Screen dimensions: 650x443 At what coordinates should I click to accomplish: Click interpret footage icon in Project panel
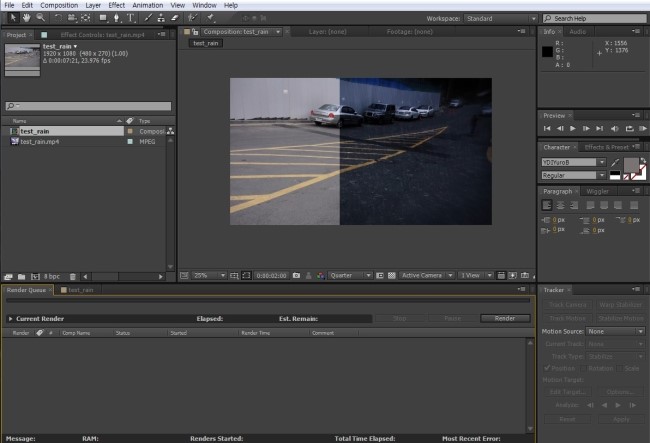(x=8, y=276)
